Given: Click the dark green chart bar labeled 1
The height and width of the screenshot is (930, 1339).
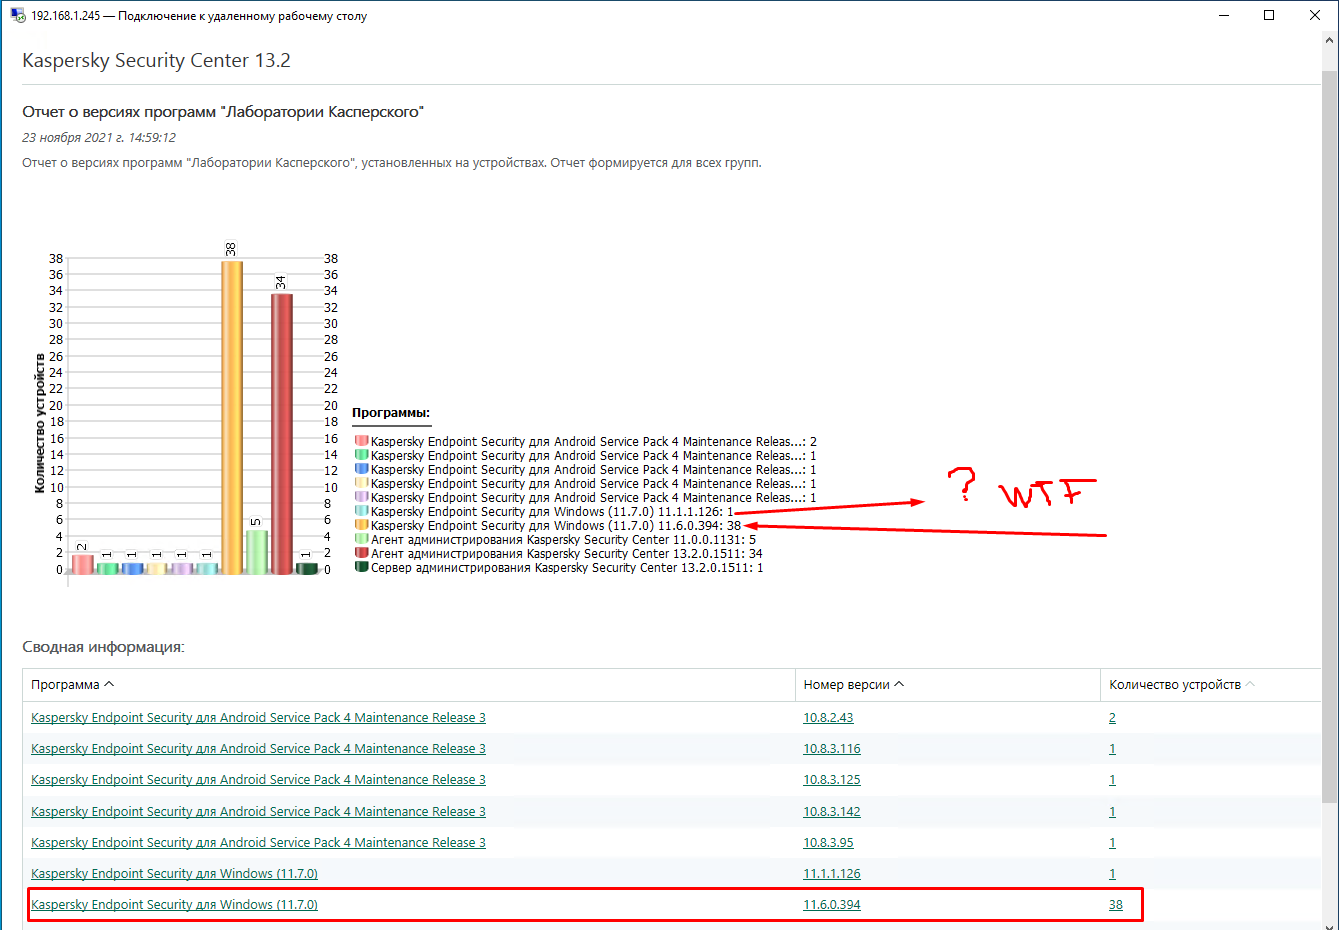Looking at the screenshot, I should [307, 568].
